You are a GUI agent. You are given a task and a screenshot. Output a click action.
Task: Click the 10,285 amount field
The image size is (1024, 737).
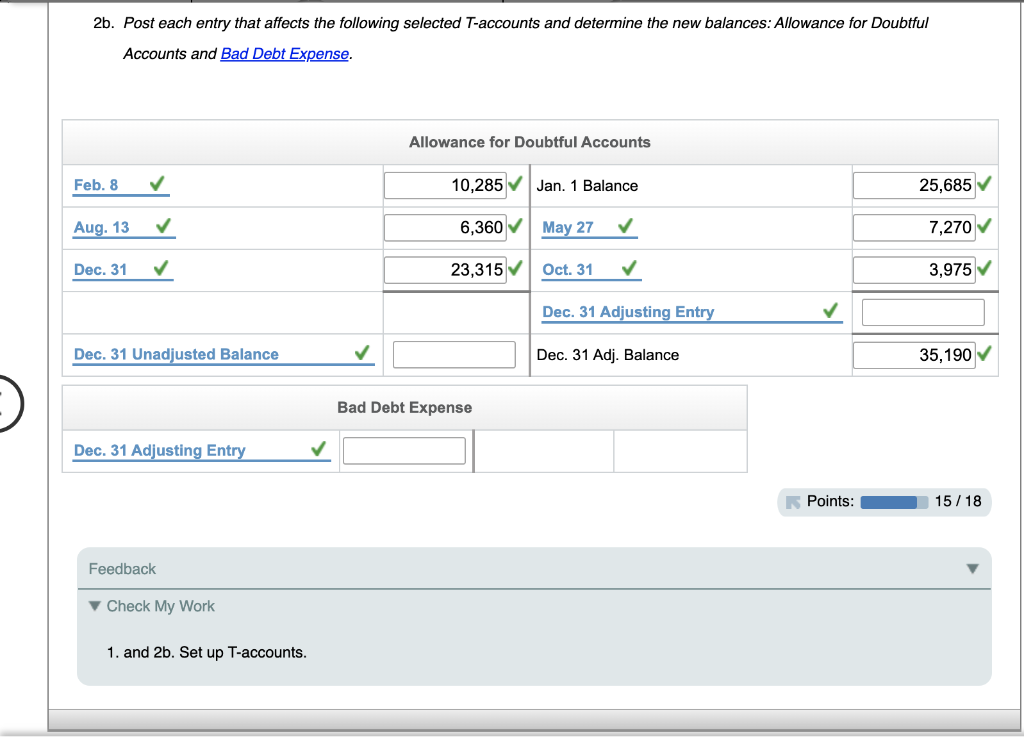[x=445, y=185]
